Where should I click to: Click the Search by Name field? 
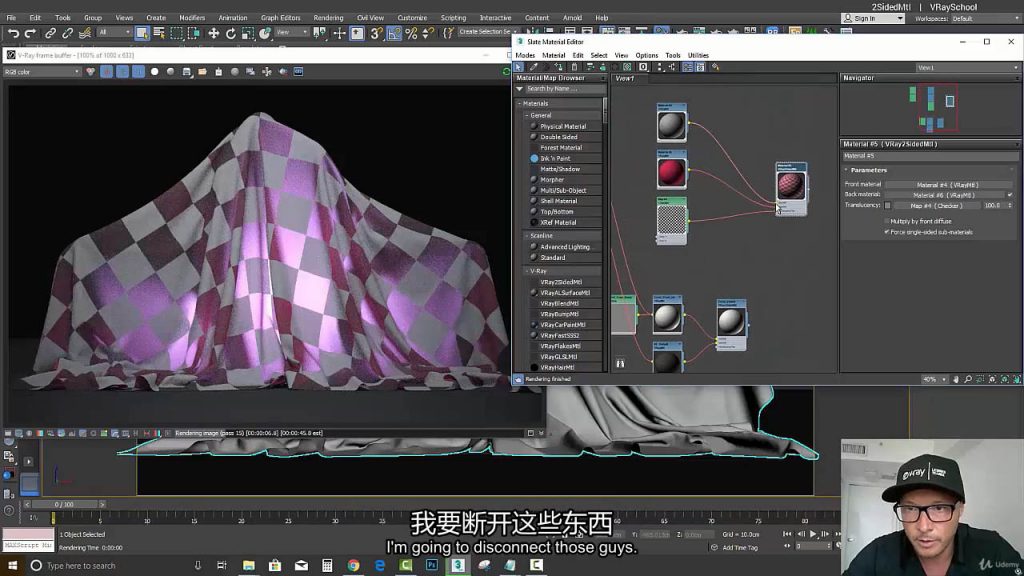click(565, 89)
